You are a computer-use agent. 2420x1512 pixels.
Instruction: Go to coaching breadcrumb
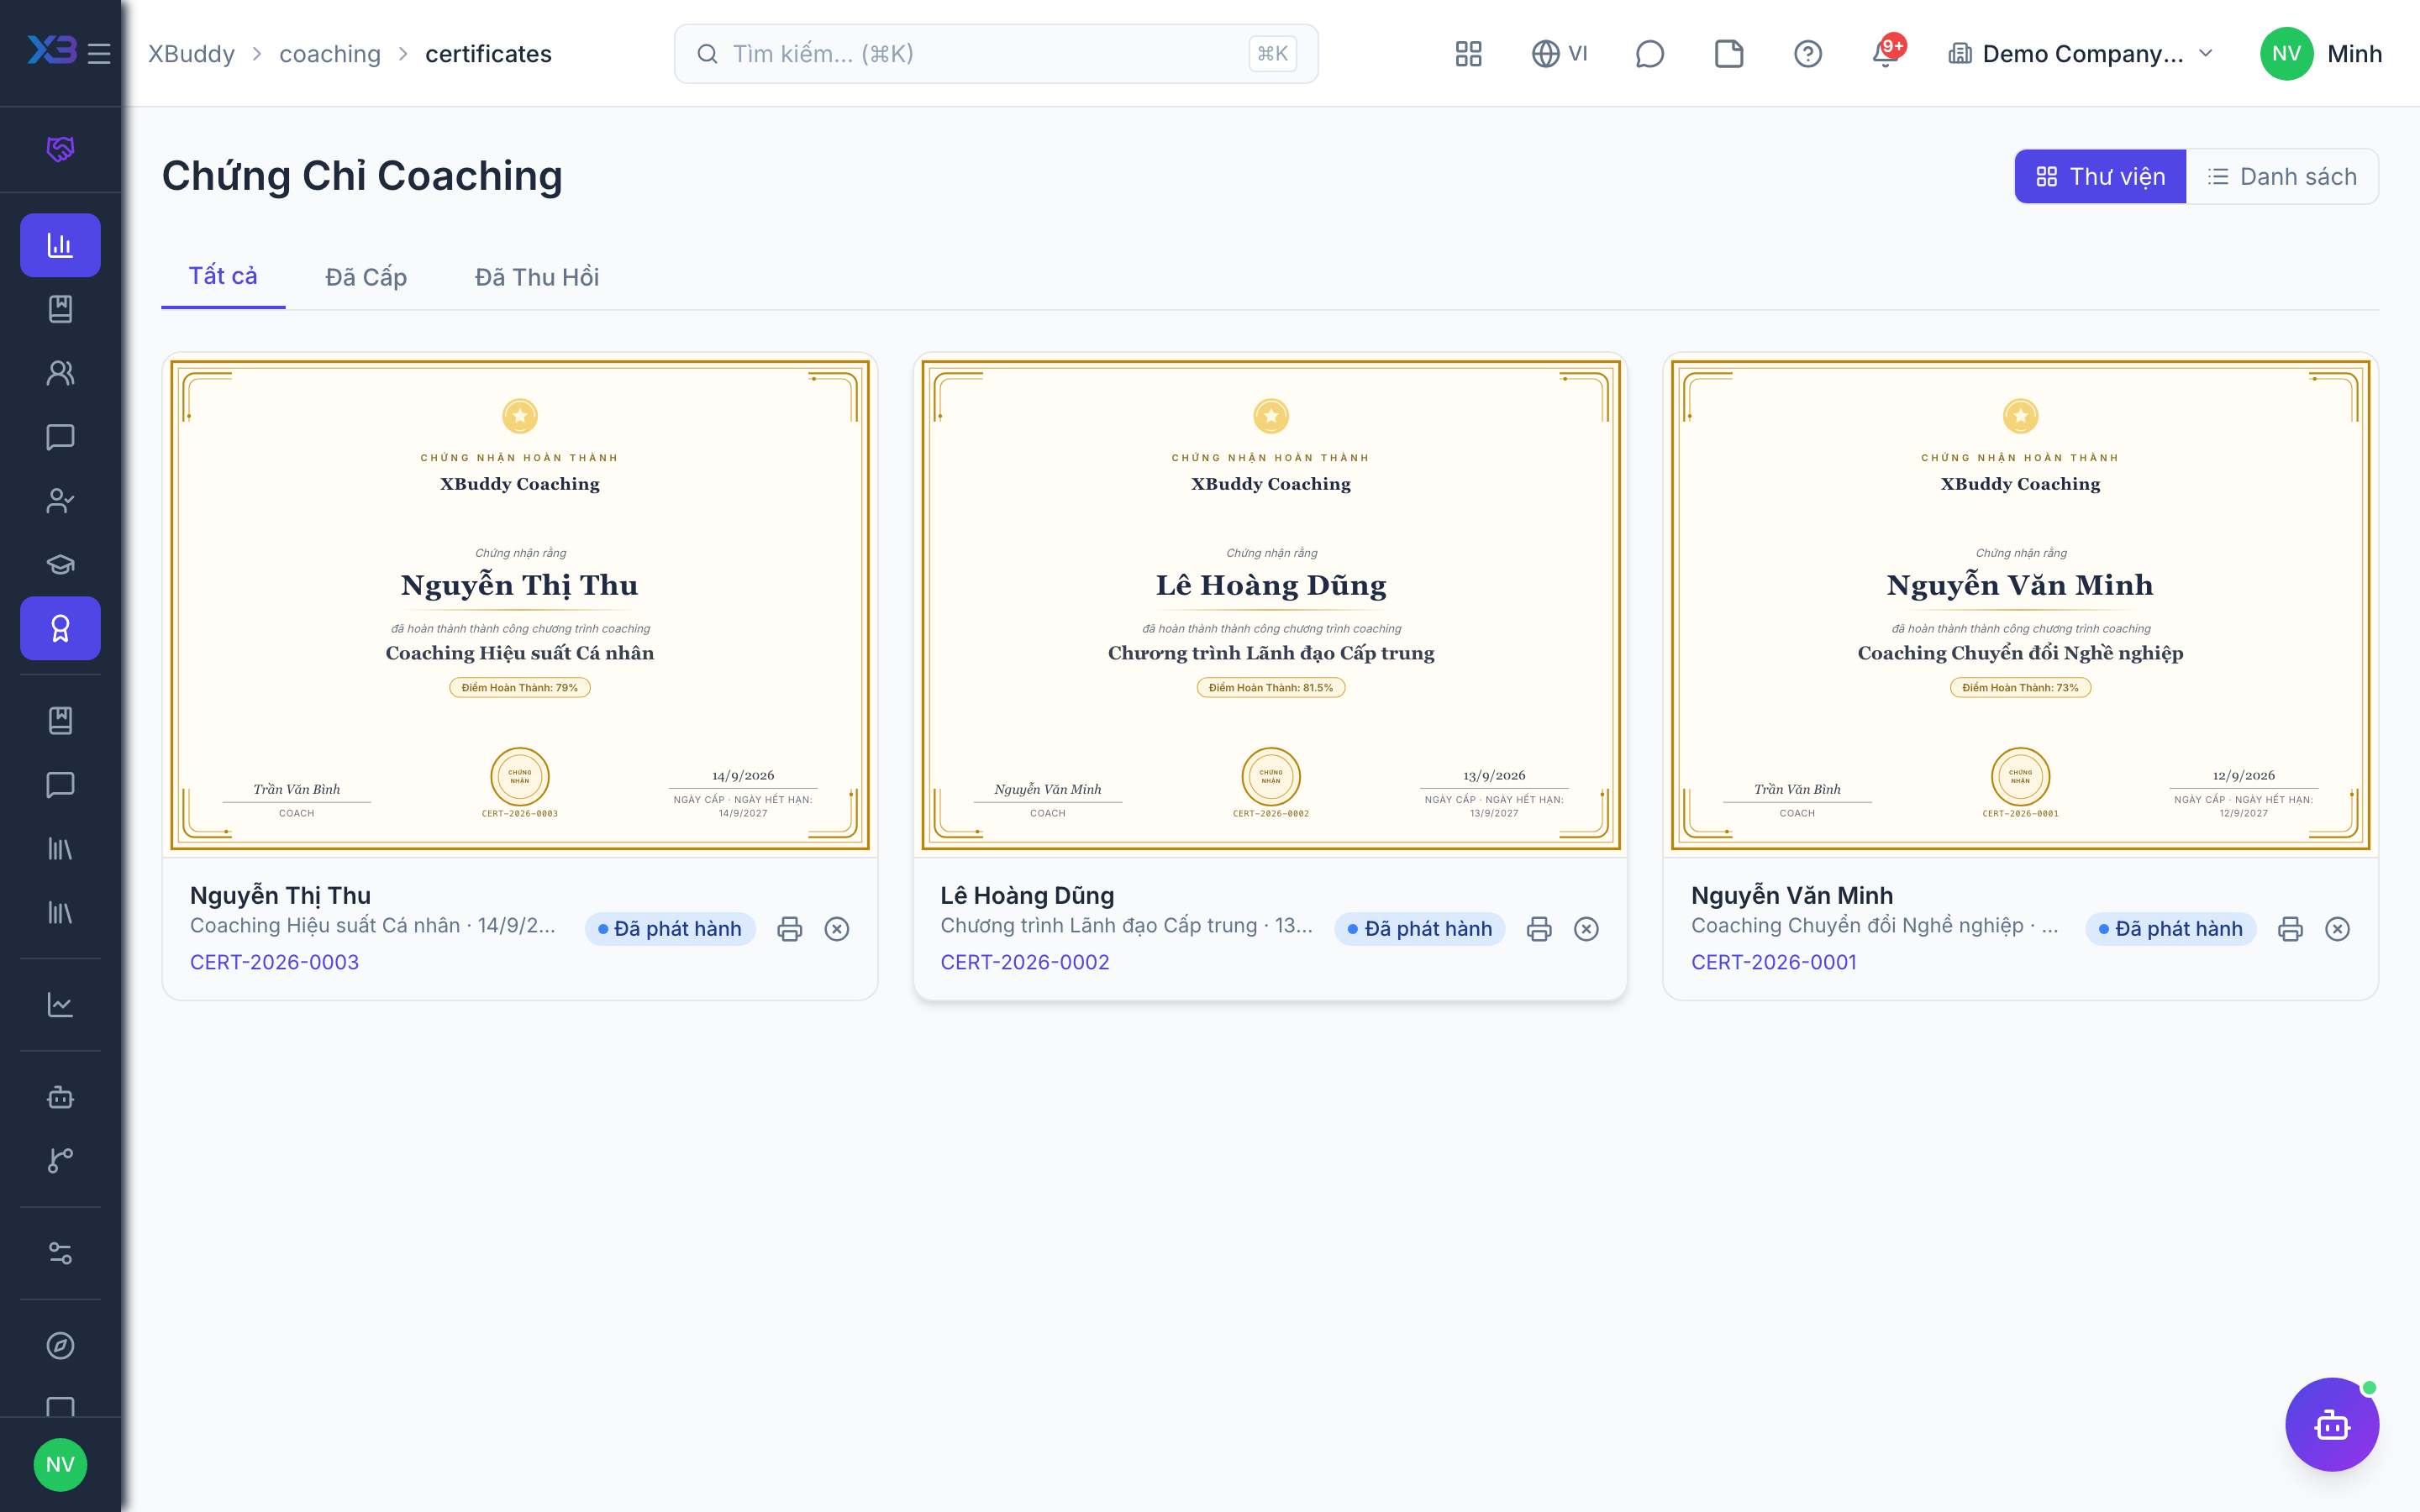point(330,54)
